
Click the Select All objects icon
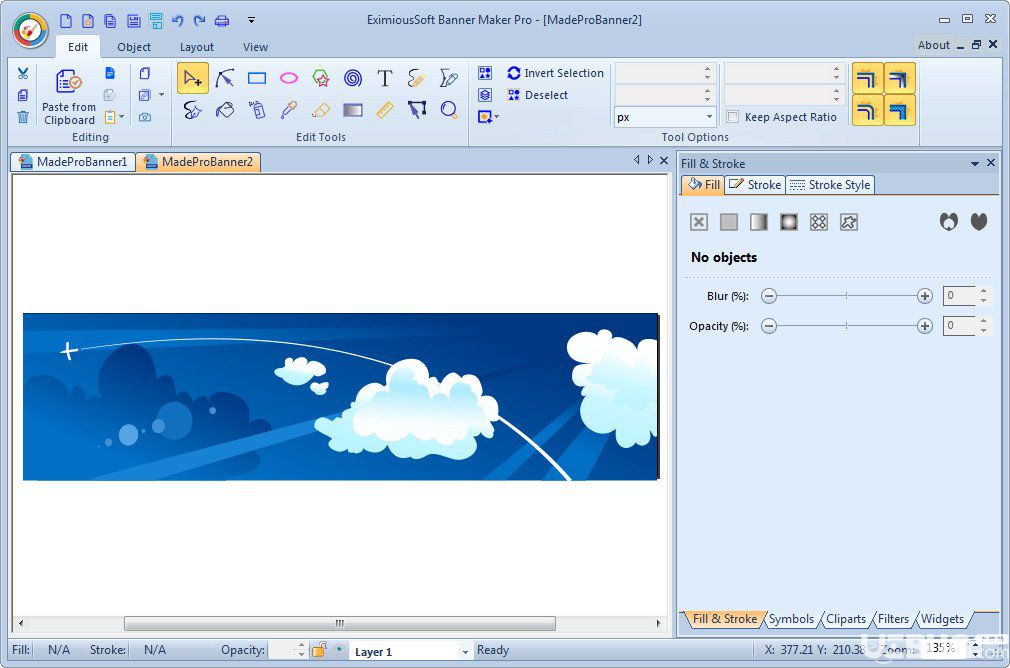point(485,73)
